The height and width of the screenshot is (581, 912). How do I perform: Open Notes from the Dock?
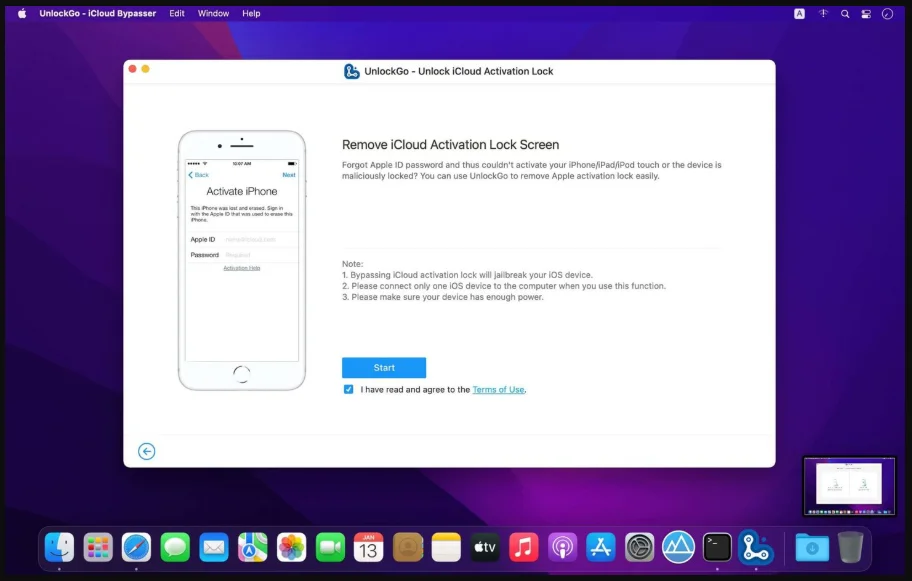click(x=446, y=547)
